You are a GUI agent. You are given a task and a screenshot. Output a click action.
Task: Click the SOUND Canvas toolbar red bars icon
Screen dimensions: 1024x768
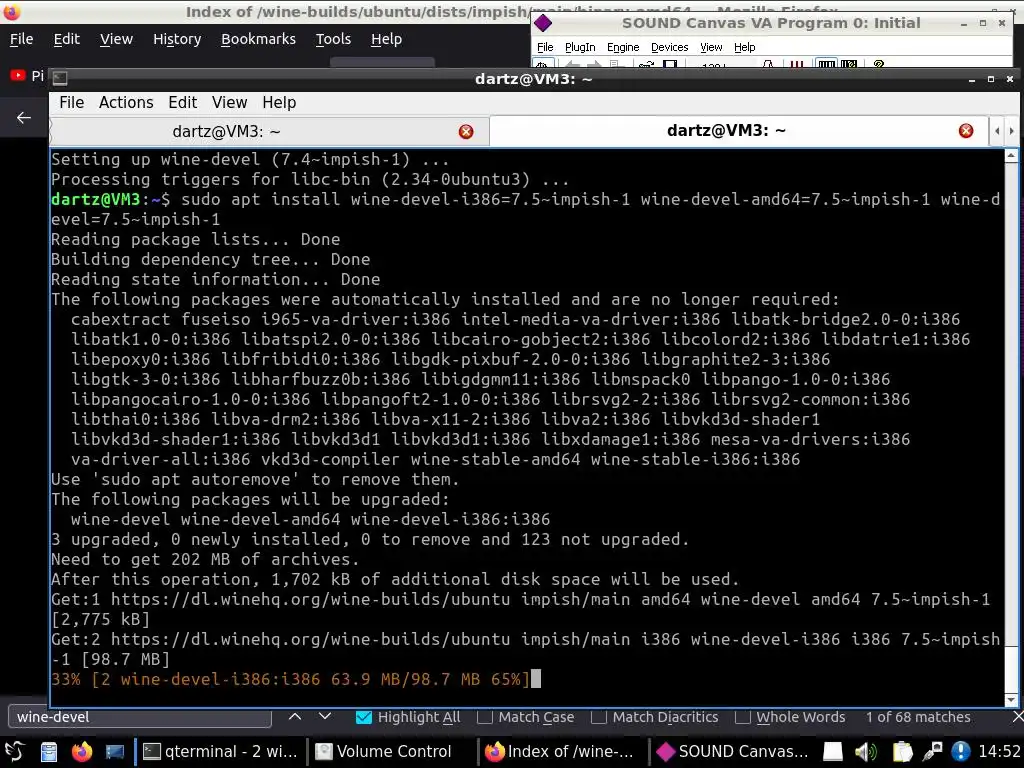pyautogui.click(x=796, y=64)
